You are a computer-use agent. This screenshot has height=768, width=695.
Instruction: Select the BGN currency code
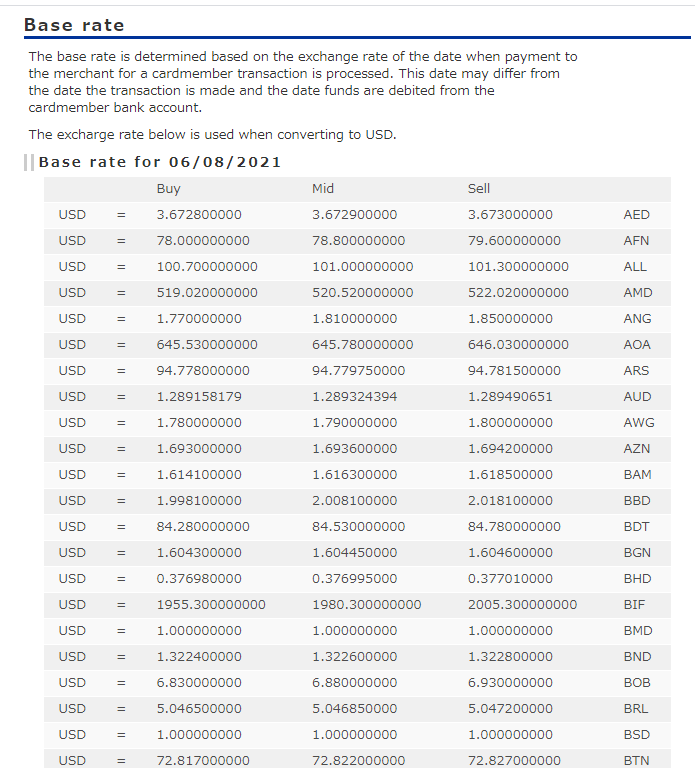[x=637, y=552]
